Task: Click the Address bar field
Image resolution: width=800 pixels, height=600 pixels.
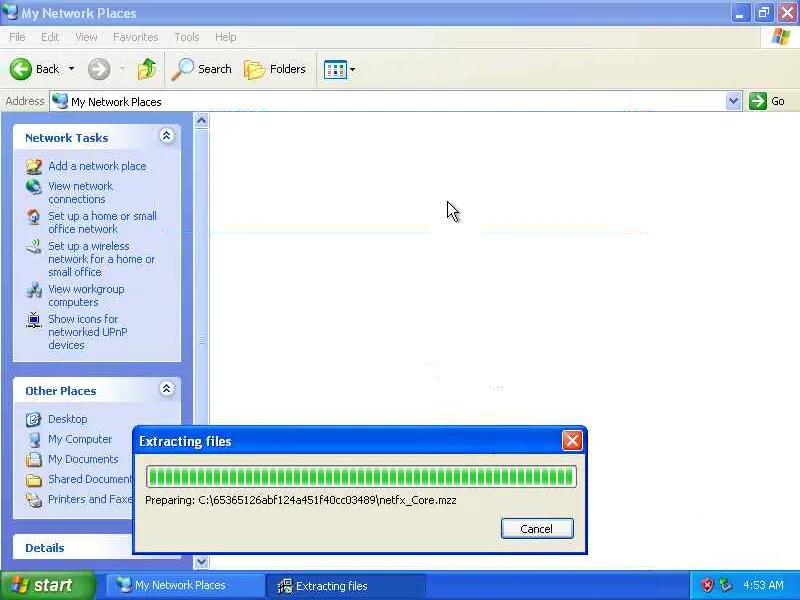Action: [388, 102]
